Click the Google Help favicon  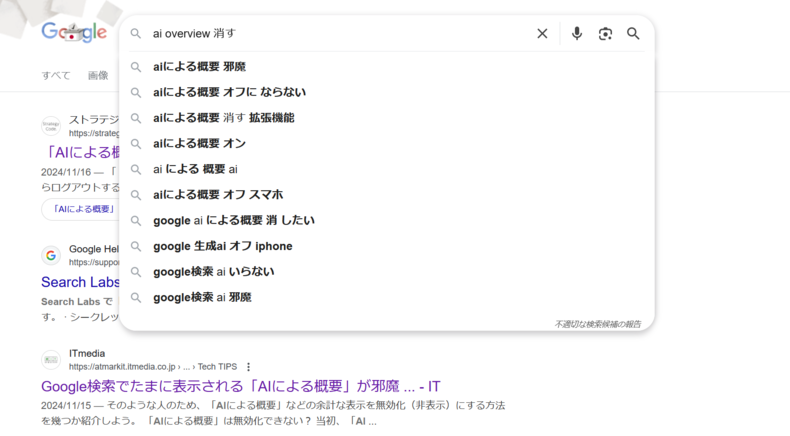51,256
